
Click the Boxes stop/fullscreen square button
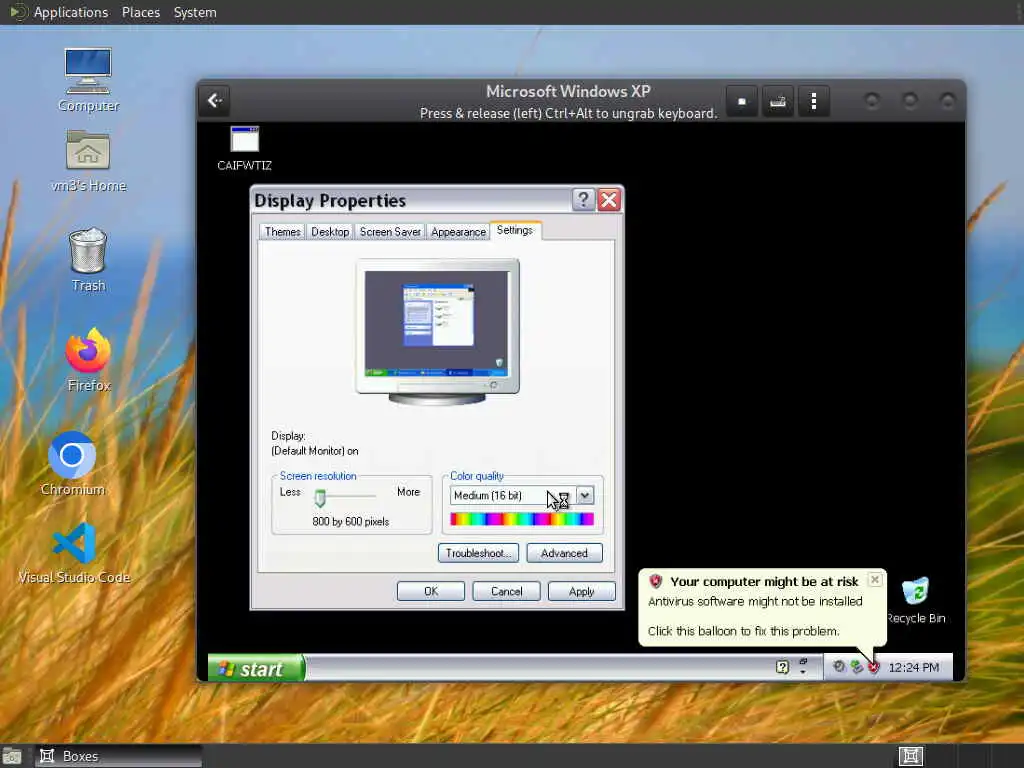pos(742,101)
